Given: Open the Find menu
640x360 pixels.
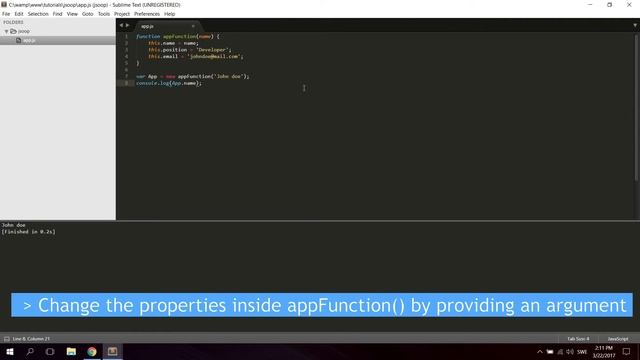Looking at the screenshot, I should (x=58, y=14).
